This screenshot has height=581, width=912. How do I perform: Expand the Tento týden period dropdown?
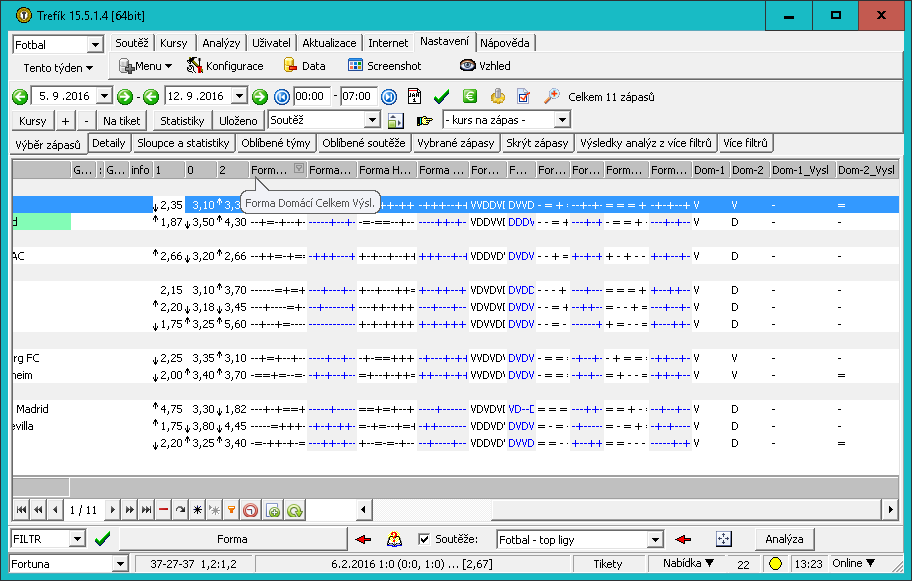(58, 67)
